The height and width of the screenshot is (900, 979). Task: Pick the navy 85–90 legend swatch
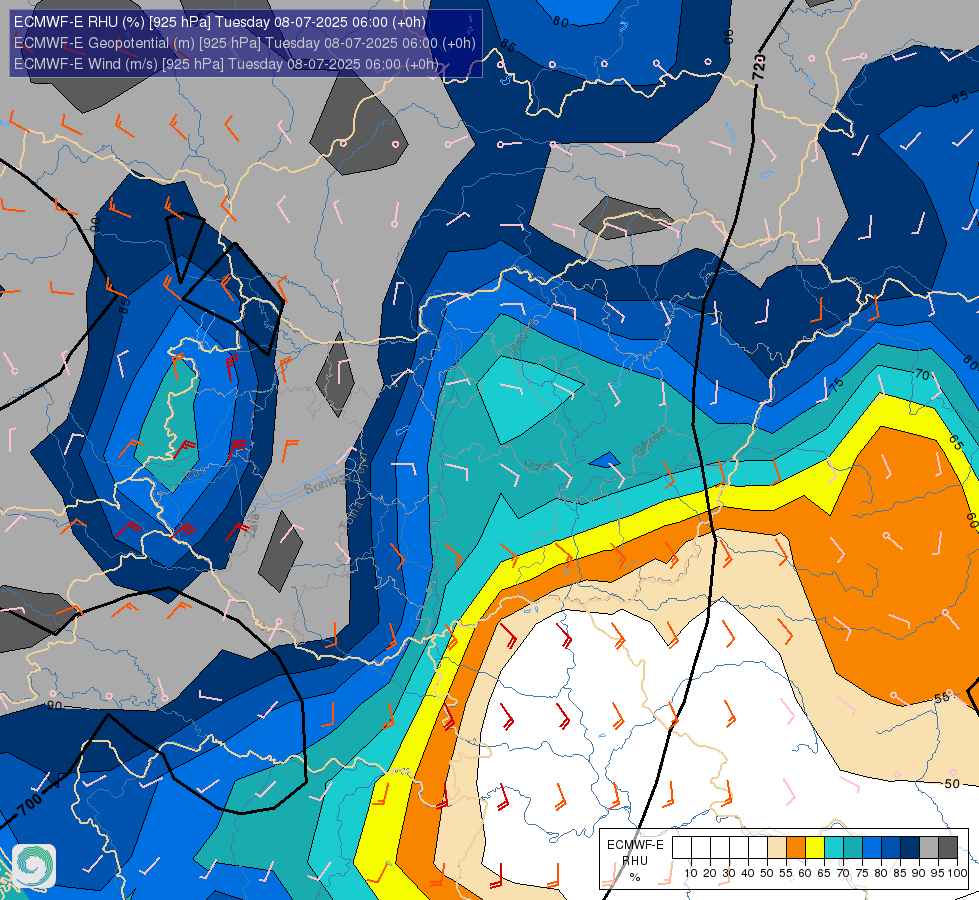pos(910,848)
